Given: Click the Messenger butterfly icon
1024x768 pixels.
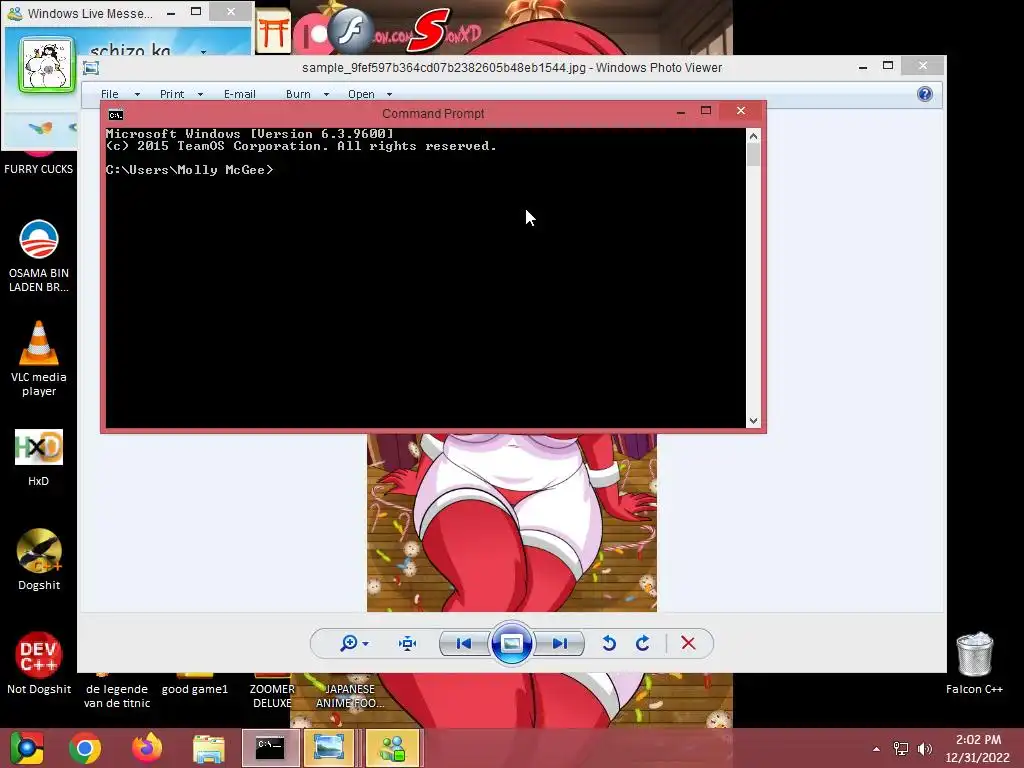Looking at the screenshot, I should pyautogui.click(x=40, y=128).
